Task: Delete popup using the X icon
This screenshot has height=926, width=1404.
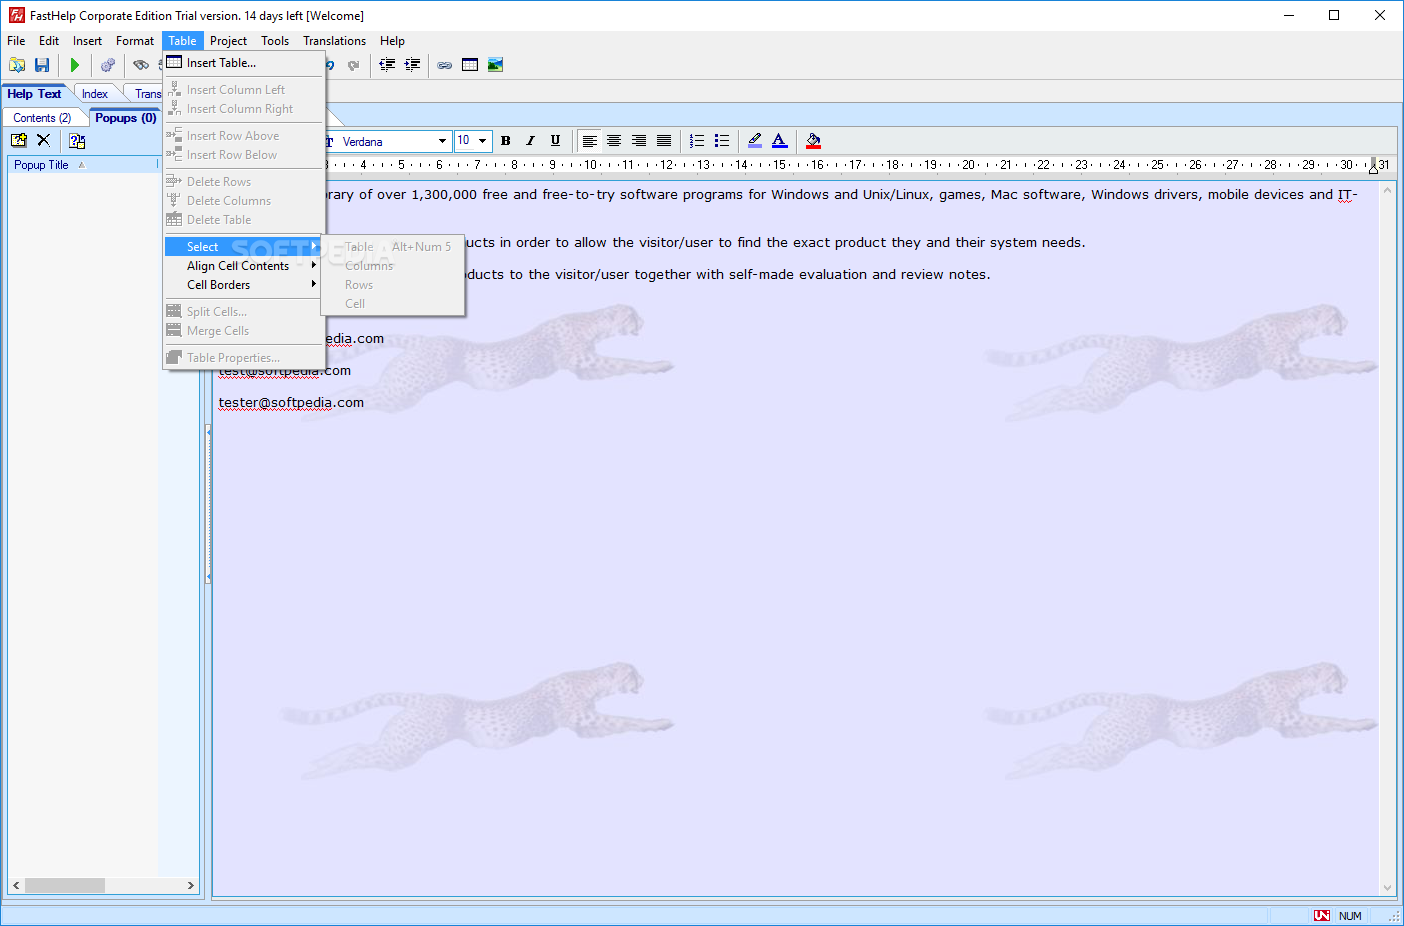Action: (x=44, y=141)
